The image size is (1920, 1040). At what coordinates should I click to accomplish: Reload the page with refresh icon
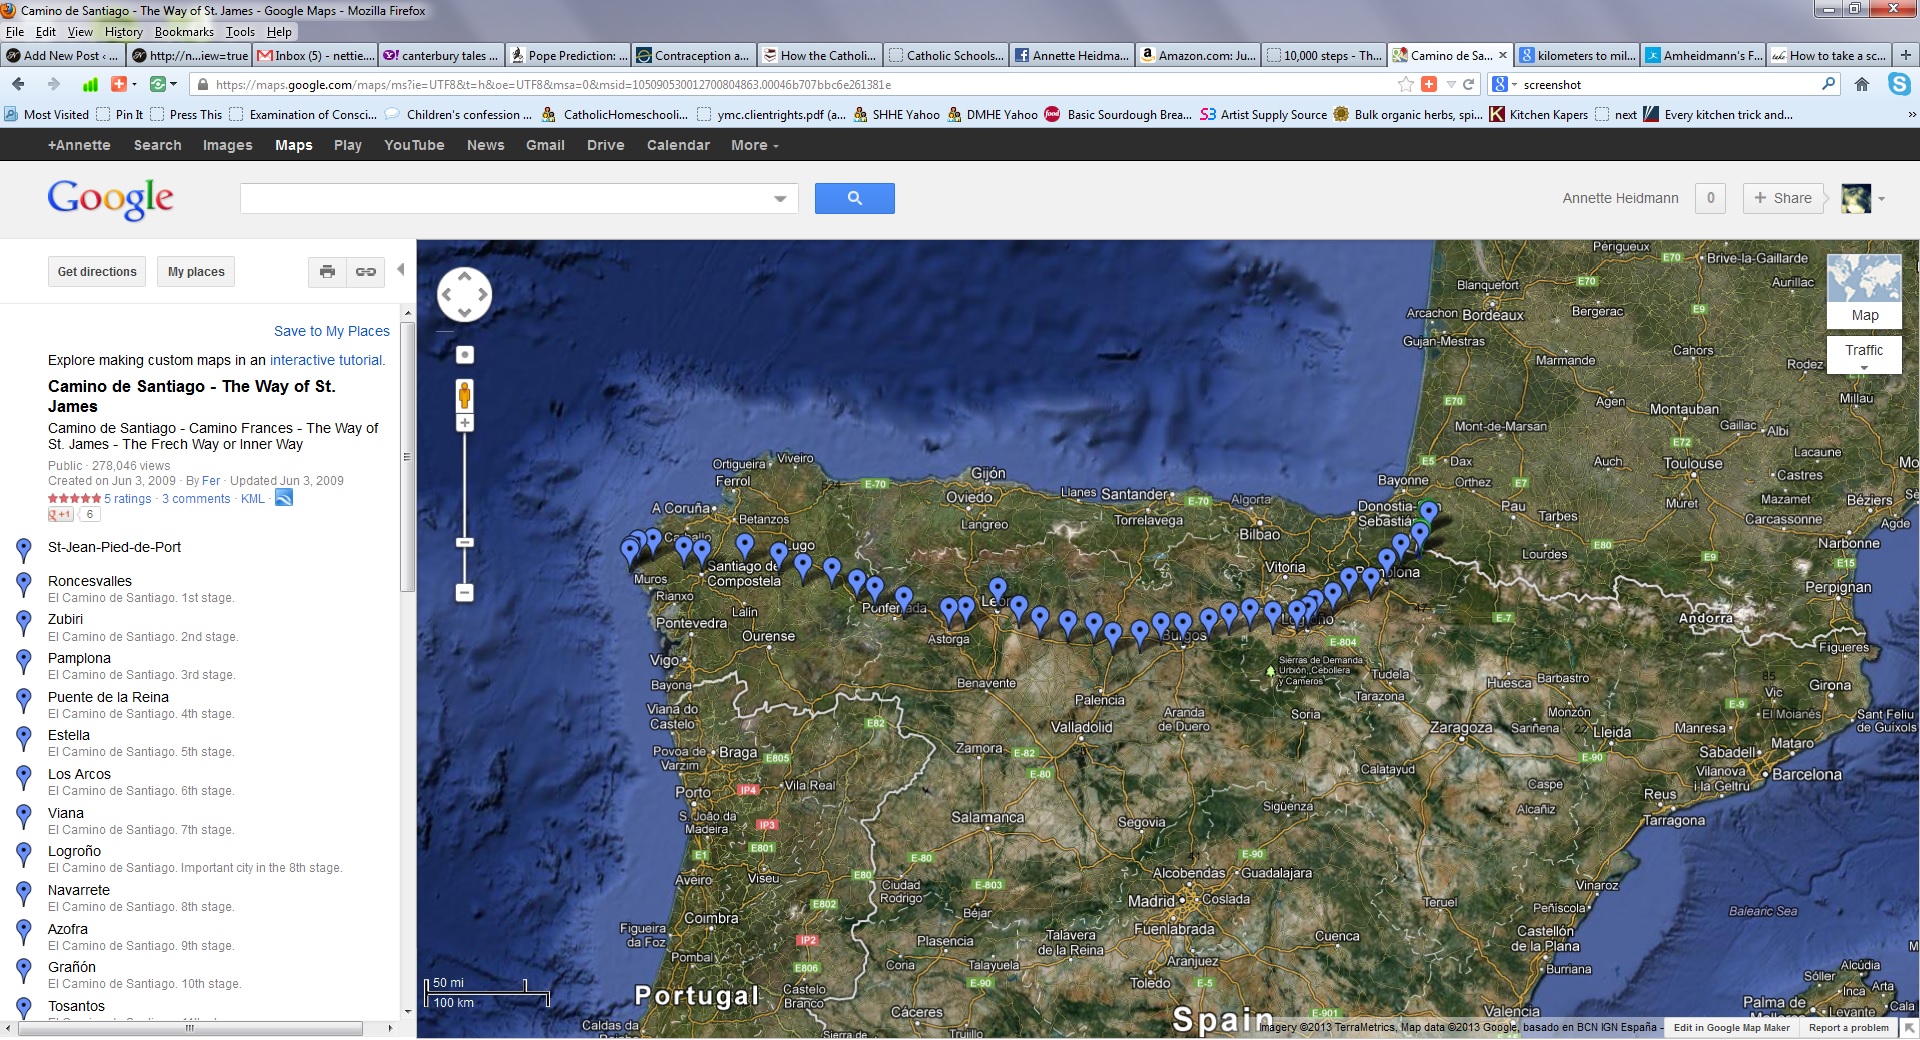(1468, 84)
